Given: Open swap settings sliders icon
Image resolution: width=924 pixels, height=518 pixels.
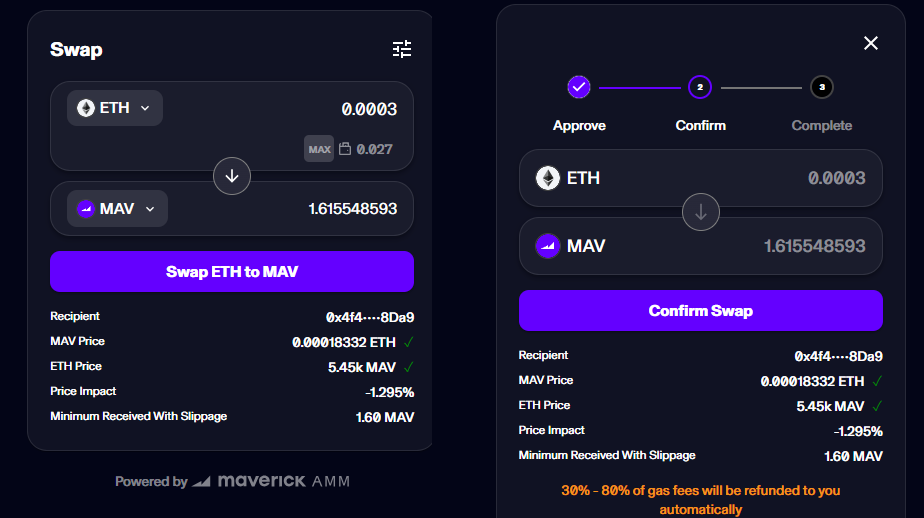Looking at the screenshot, I should tap(402, 49).
